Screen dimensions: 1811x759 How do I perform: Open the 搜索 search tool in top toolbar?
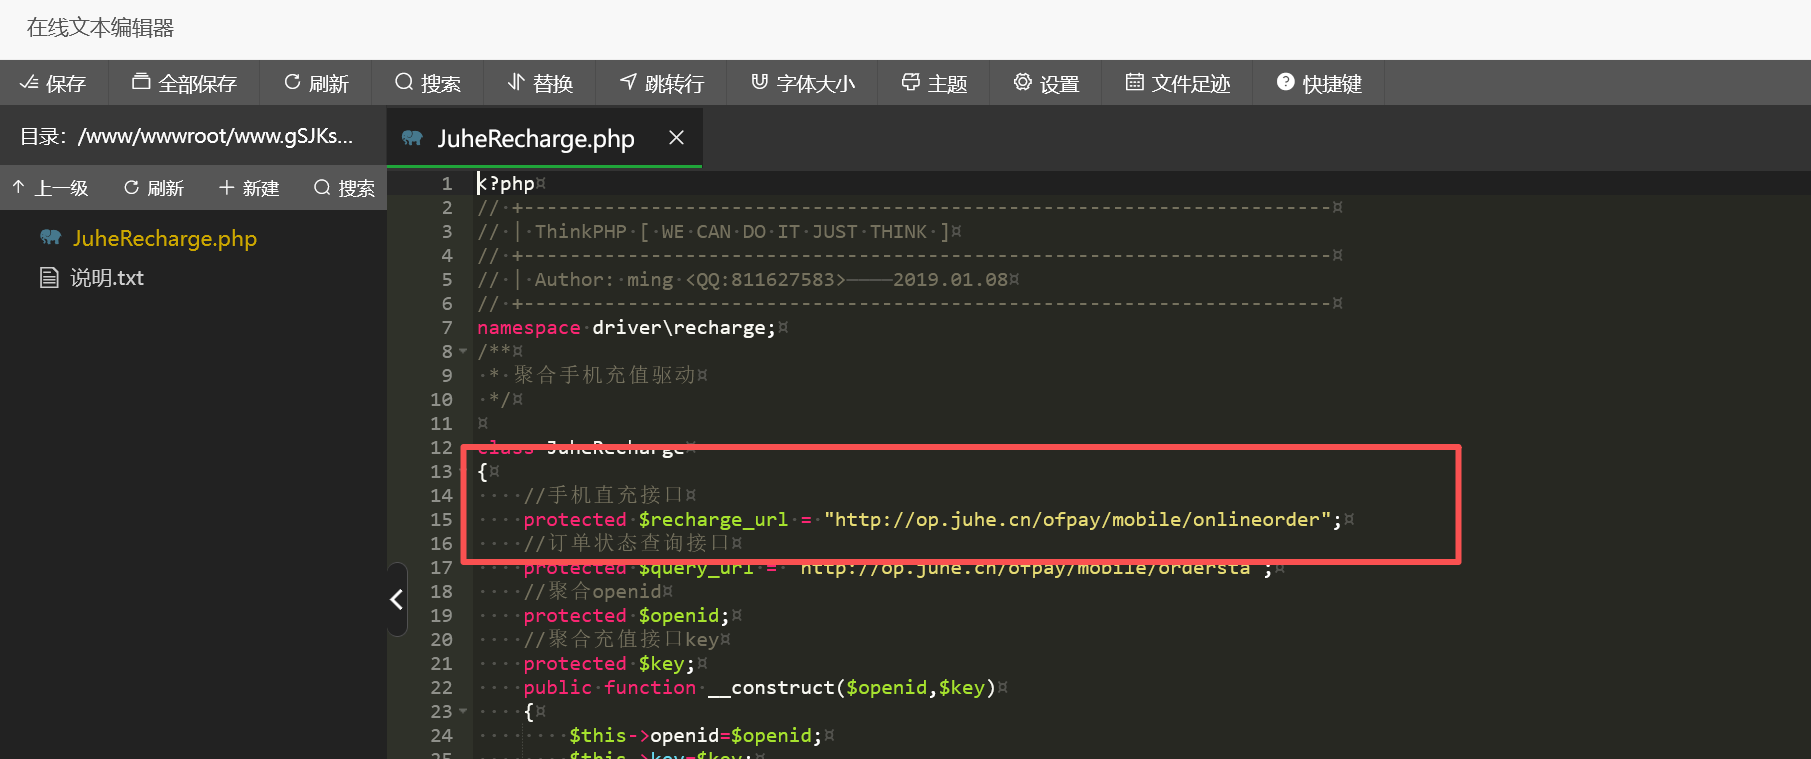pyautogui.click(x=428, y=83)
